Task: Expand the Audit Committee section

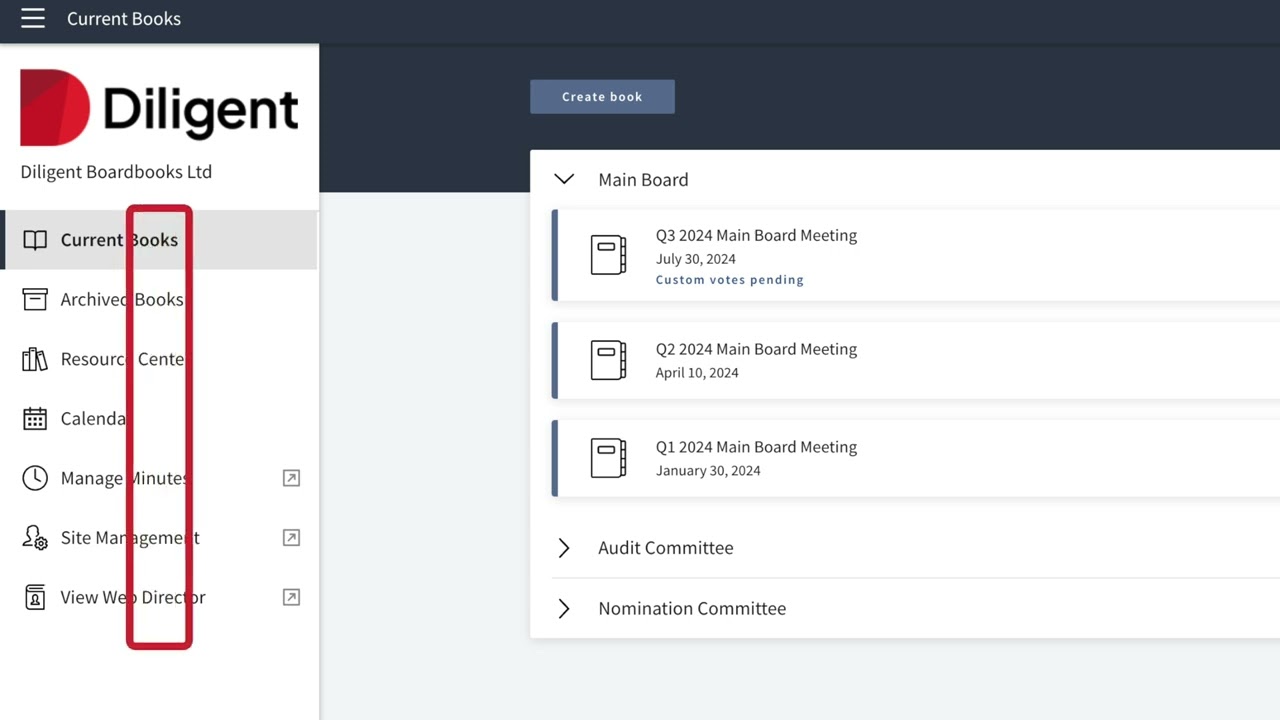Action: click(x=564, y=548)
